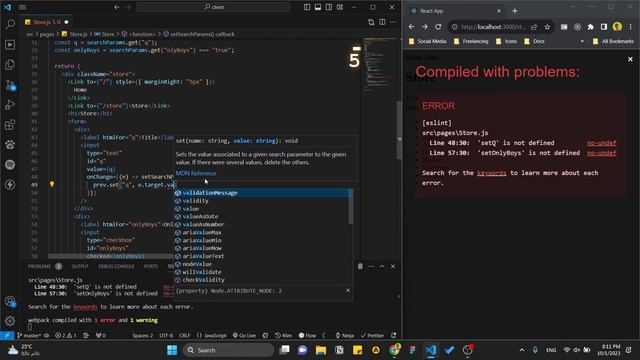
Task: Click the VS Code command center search box
Action: pyautogui.click(x=213, y=7)
